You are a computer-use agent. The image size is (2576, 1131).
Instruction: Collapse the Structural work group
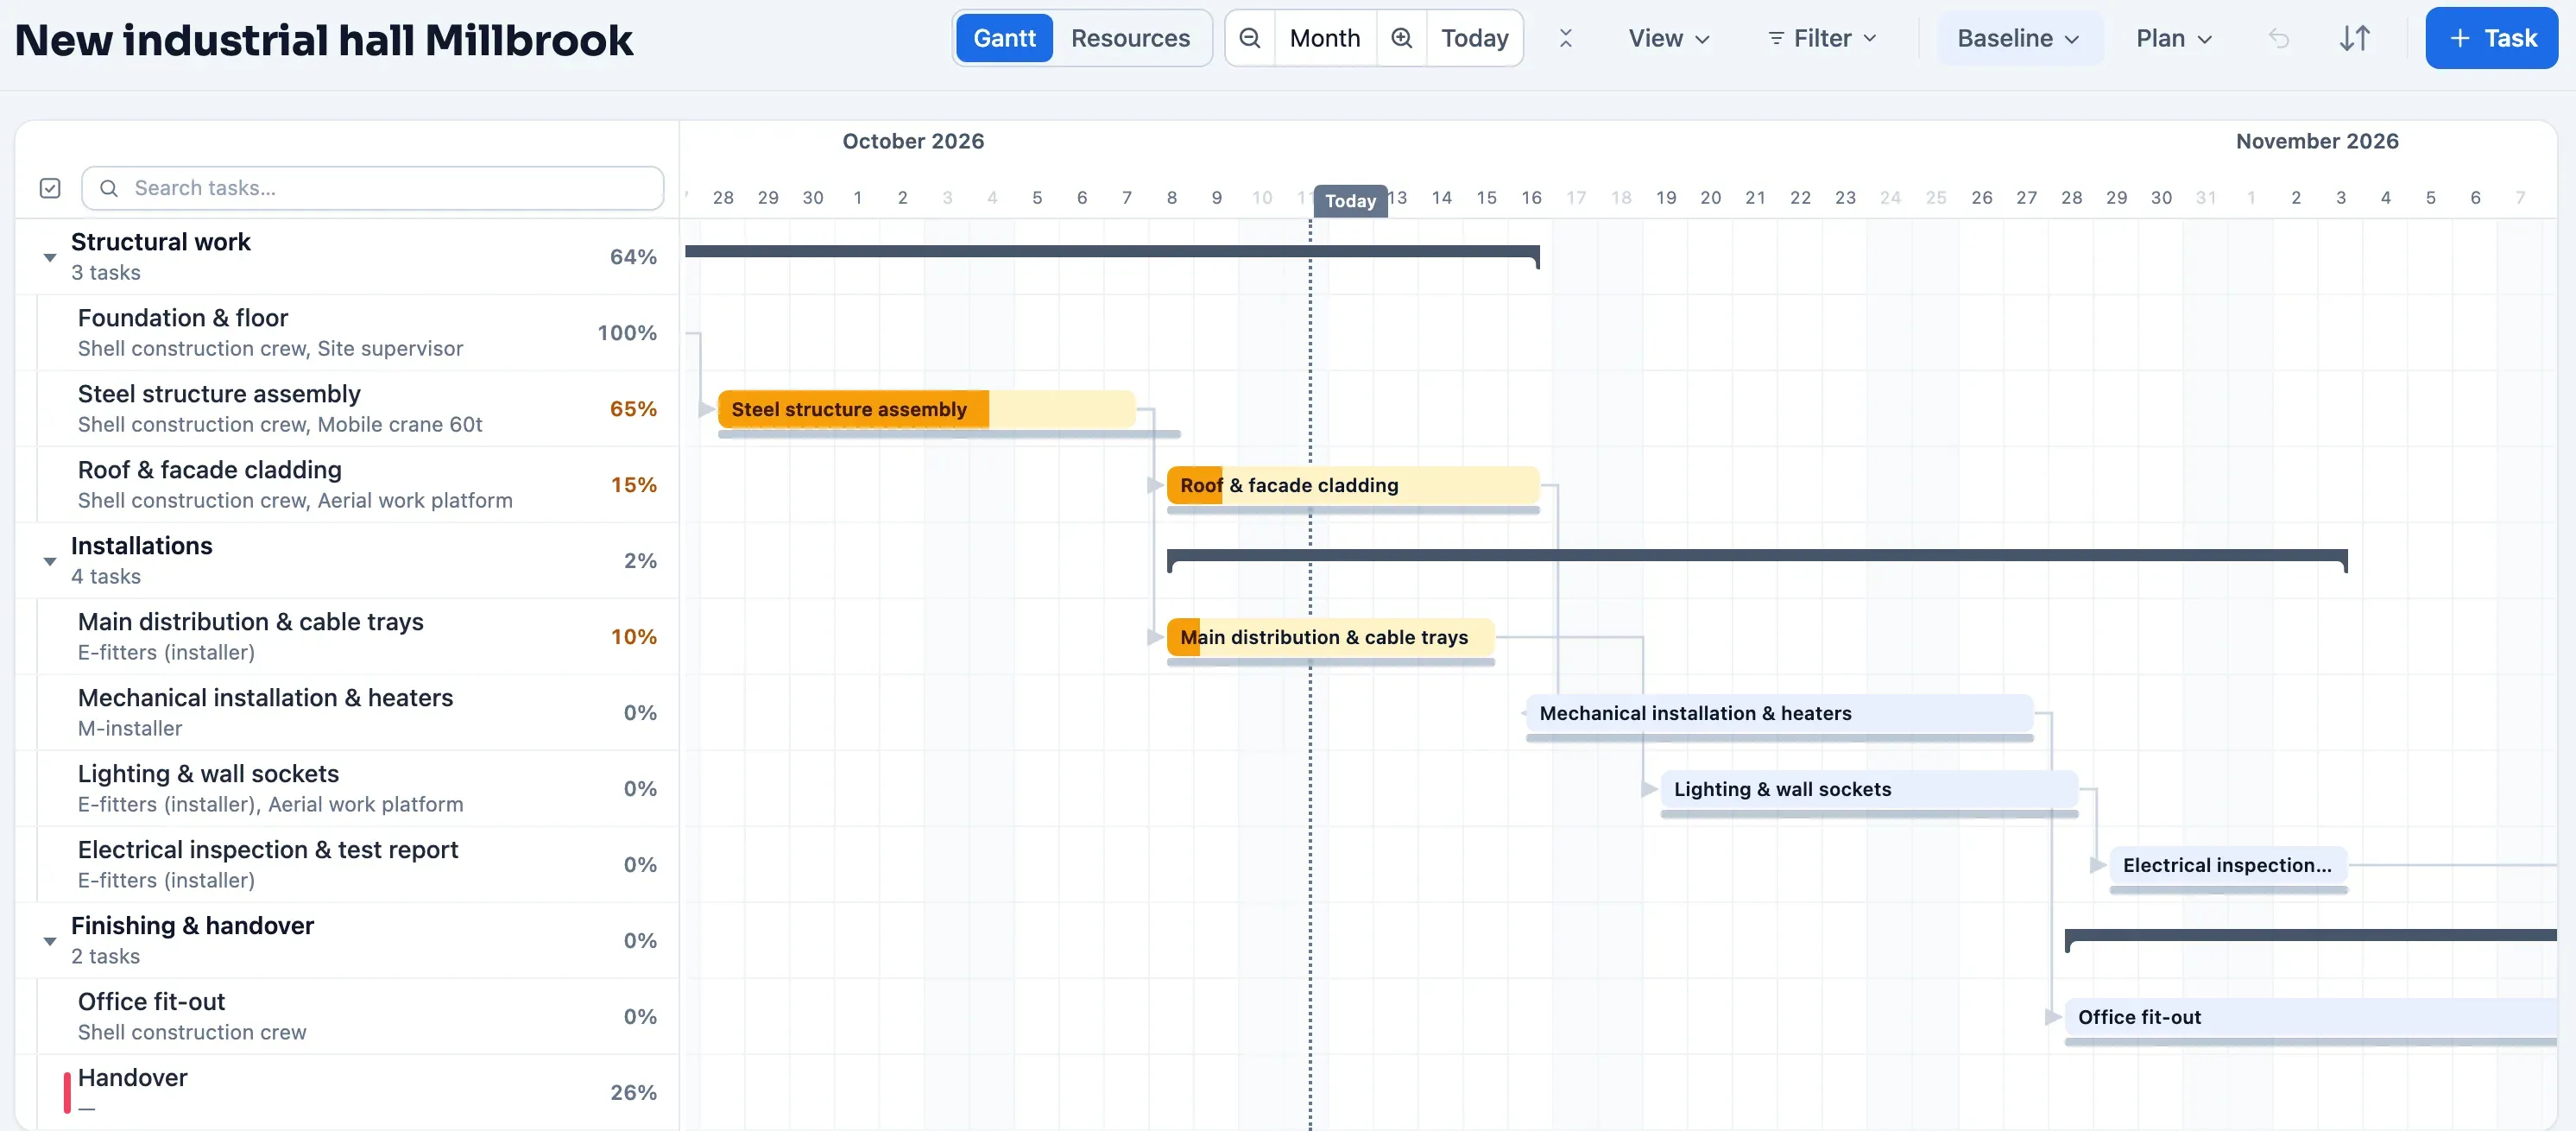[x=50, y=258]
